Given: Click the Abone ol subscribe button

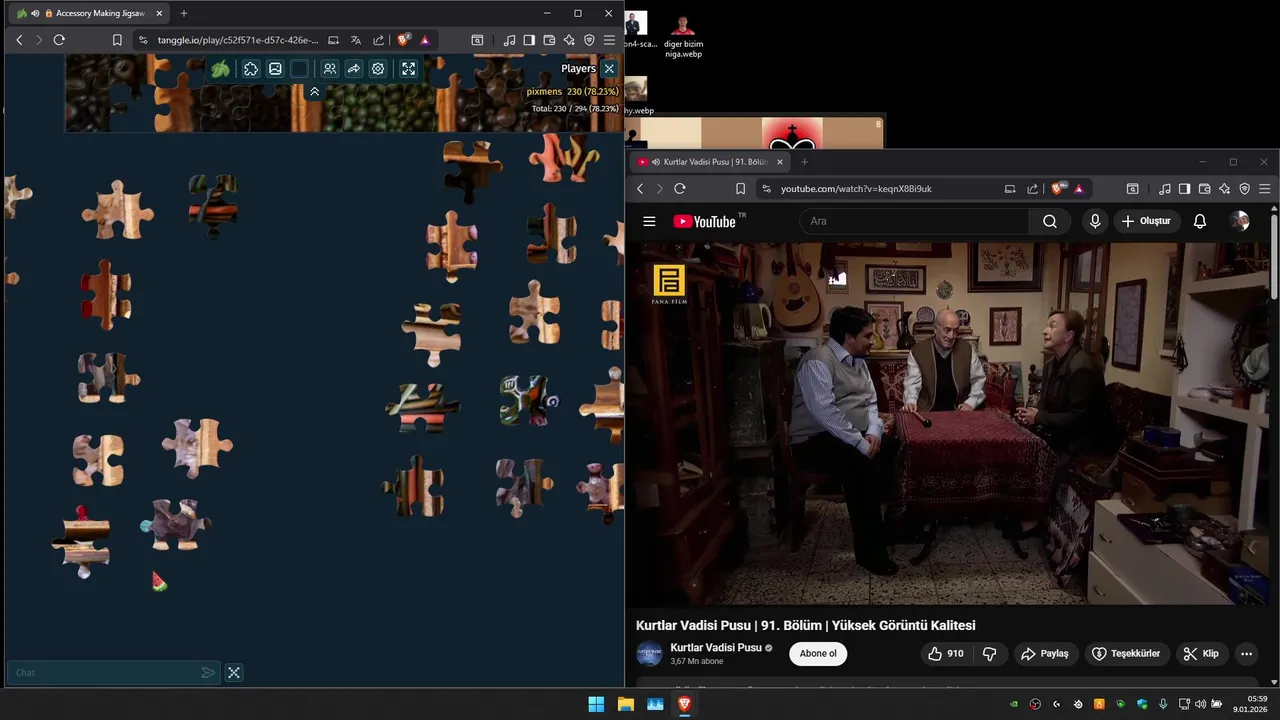Looking at the screenshot, I should click(818, 654).
